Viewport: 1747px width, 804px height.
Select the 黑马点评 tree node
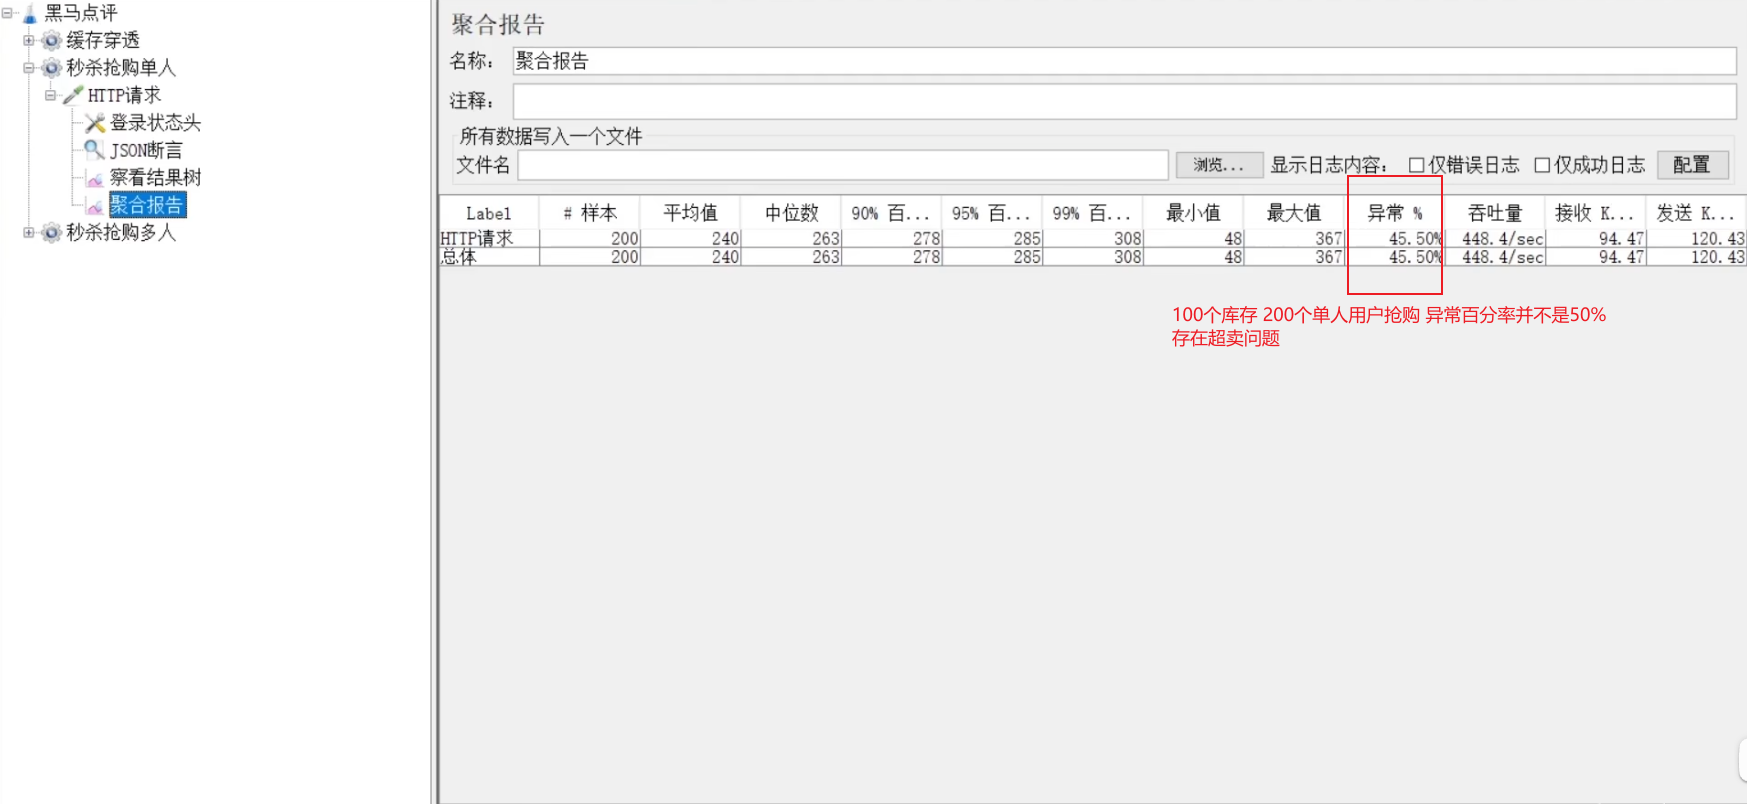tap(81, 13)
